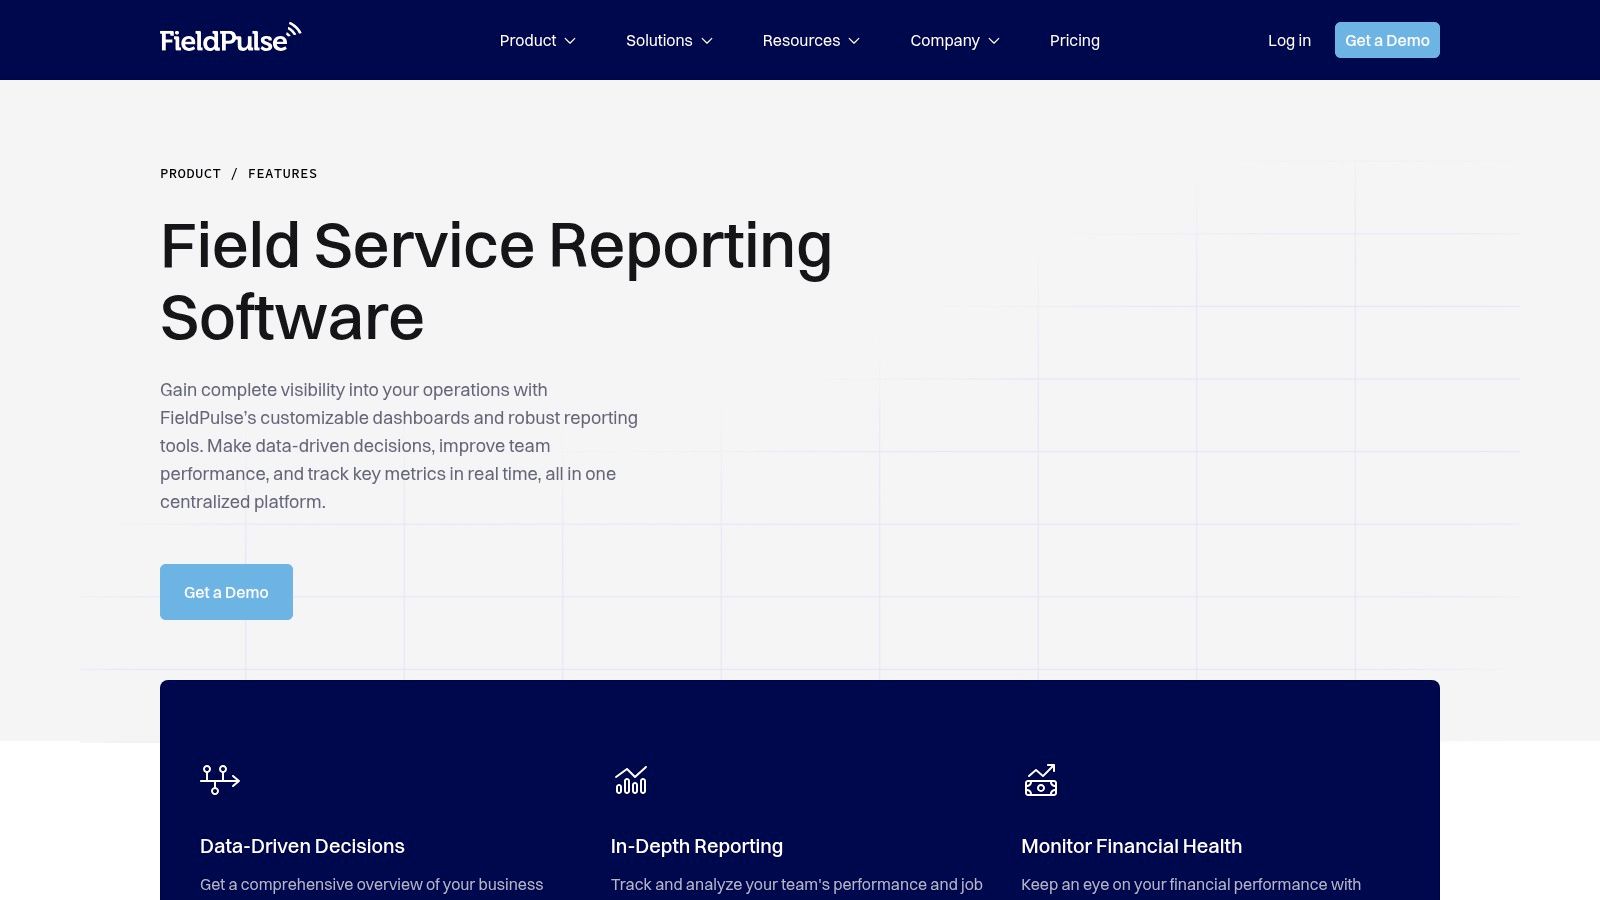Click the Log in link
1600x900 pixels.
click(x=1289, y=40)
